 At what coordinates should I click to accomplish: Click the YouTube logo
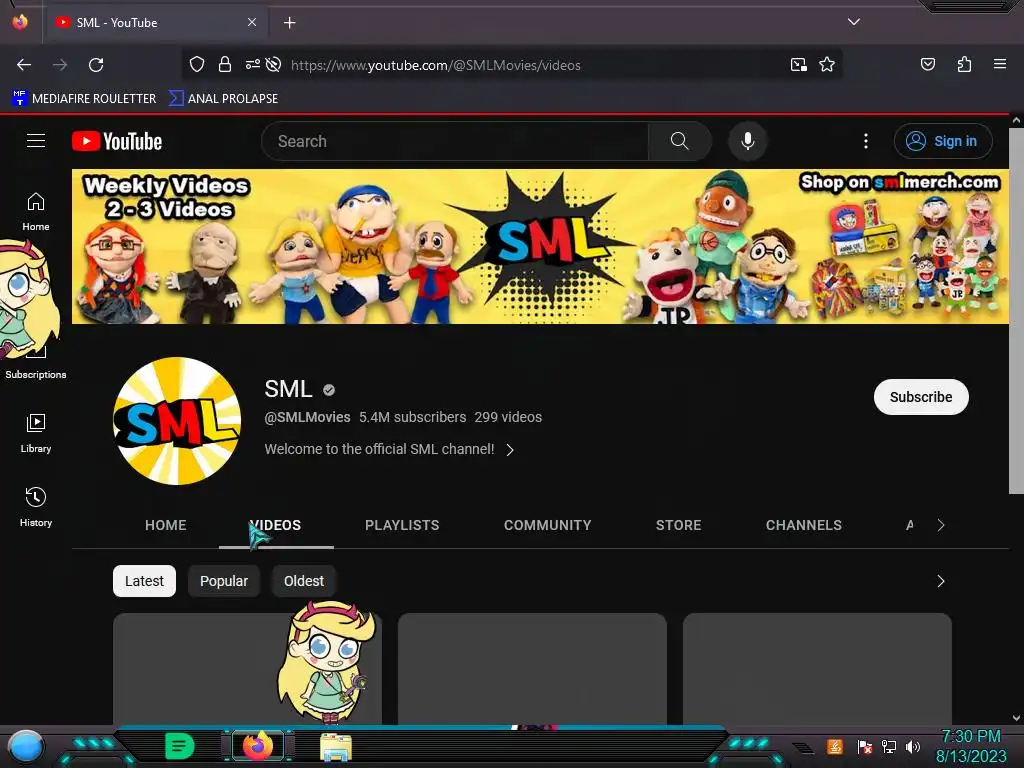(x=117, y=141)
